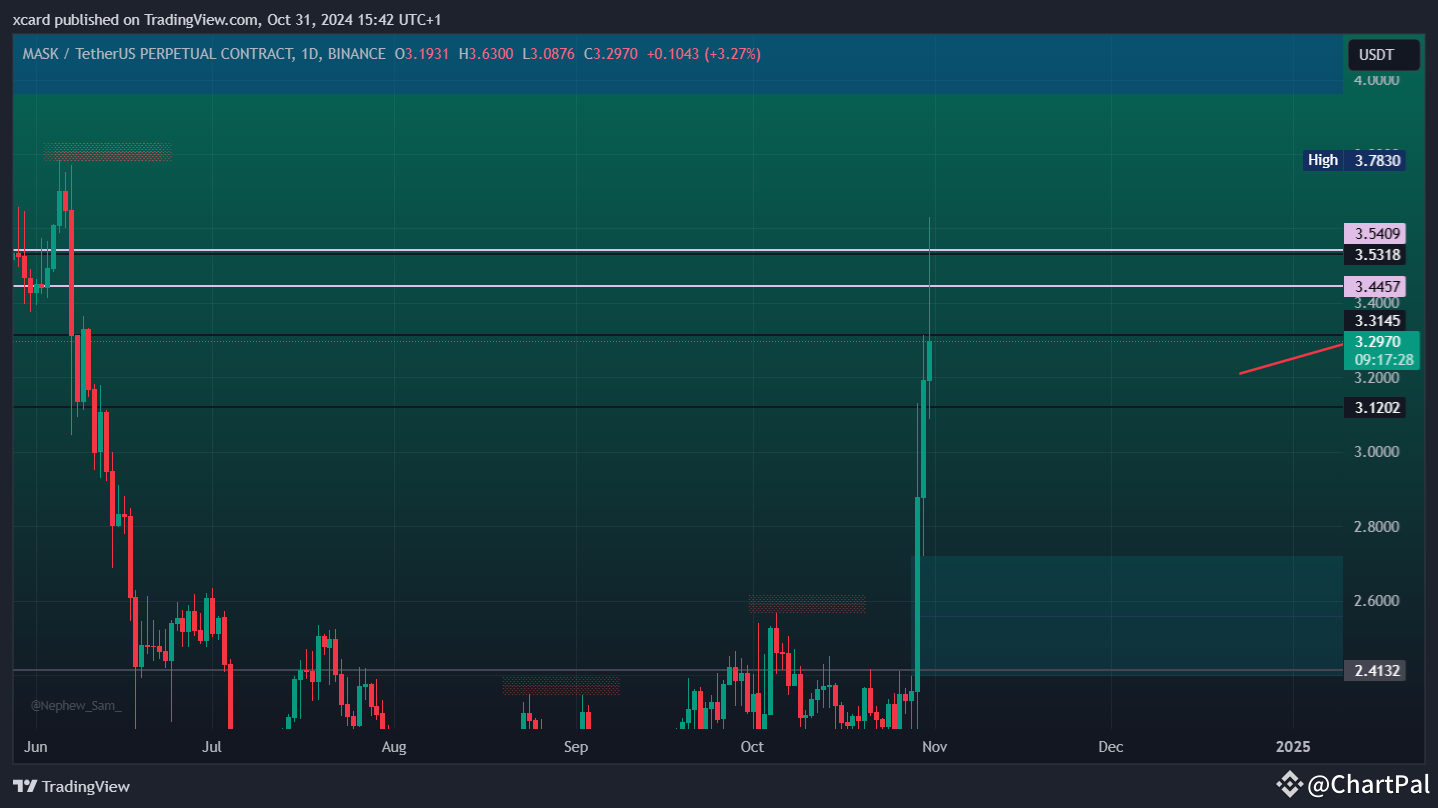Click the 3.4457 resistance level label
Viewport: 1438px width, 808px height.
point(1374,286)
